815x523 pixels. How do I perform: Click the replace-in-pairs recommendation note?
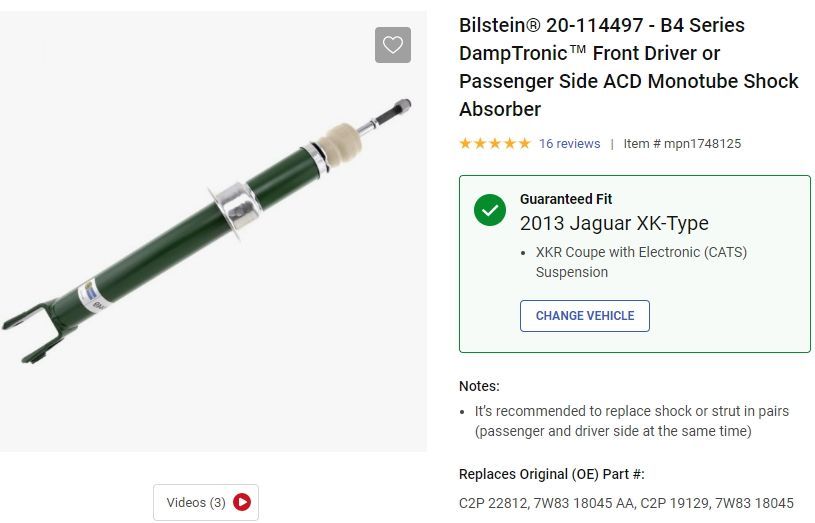tap(631, 421)
